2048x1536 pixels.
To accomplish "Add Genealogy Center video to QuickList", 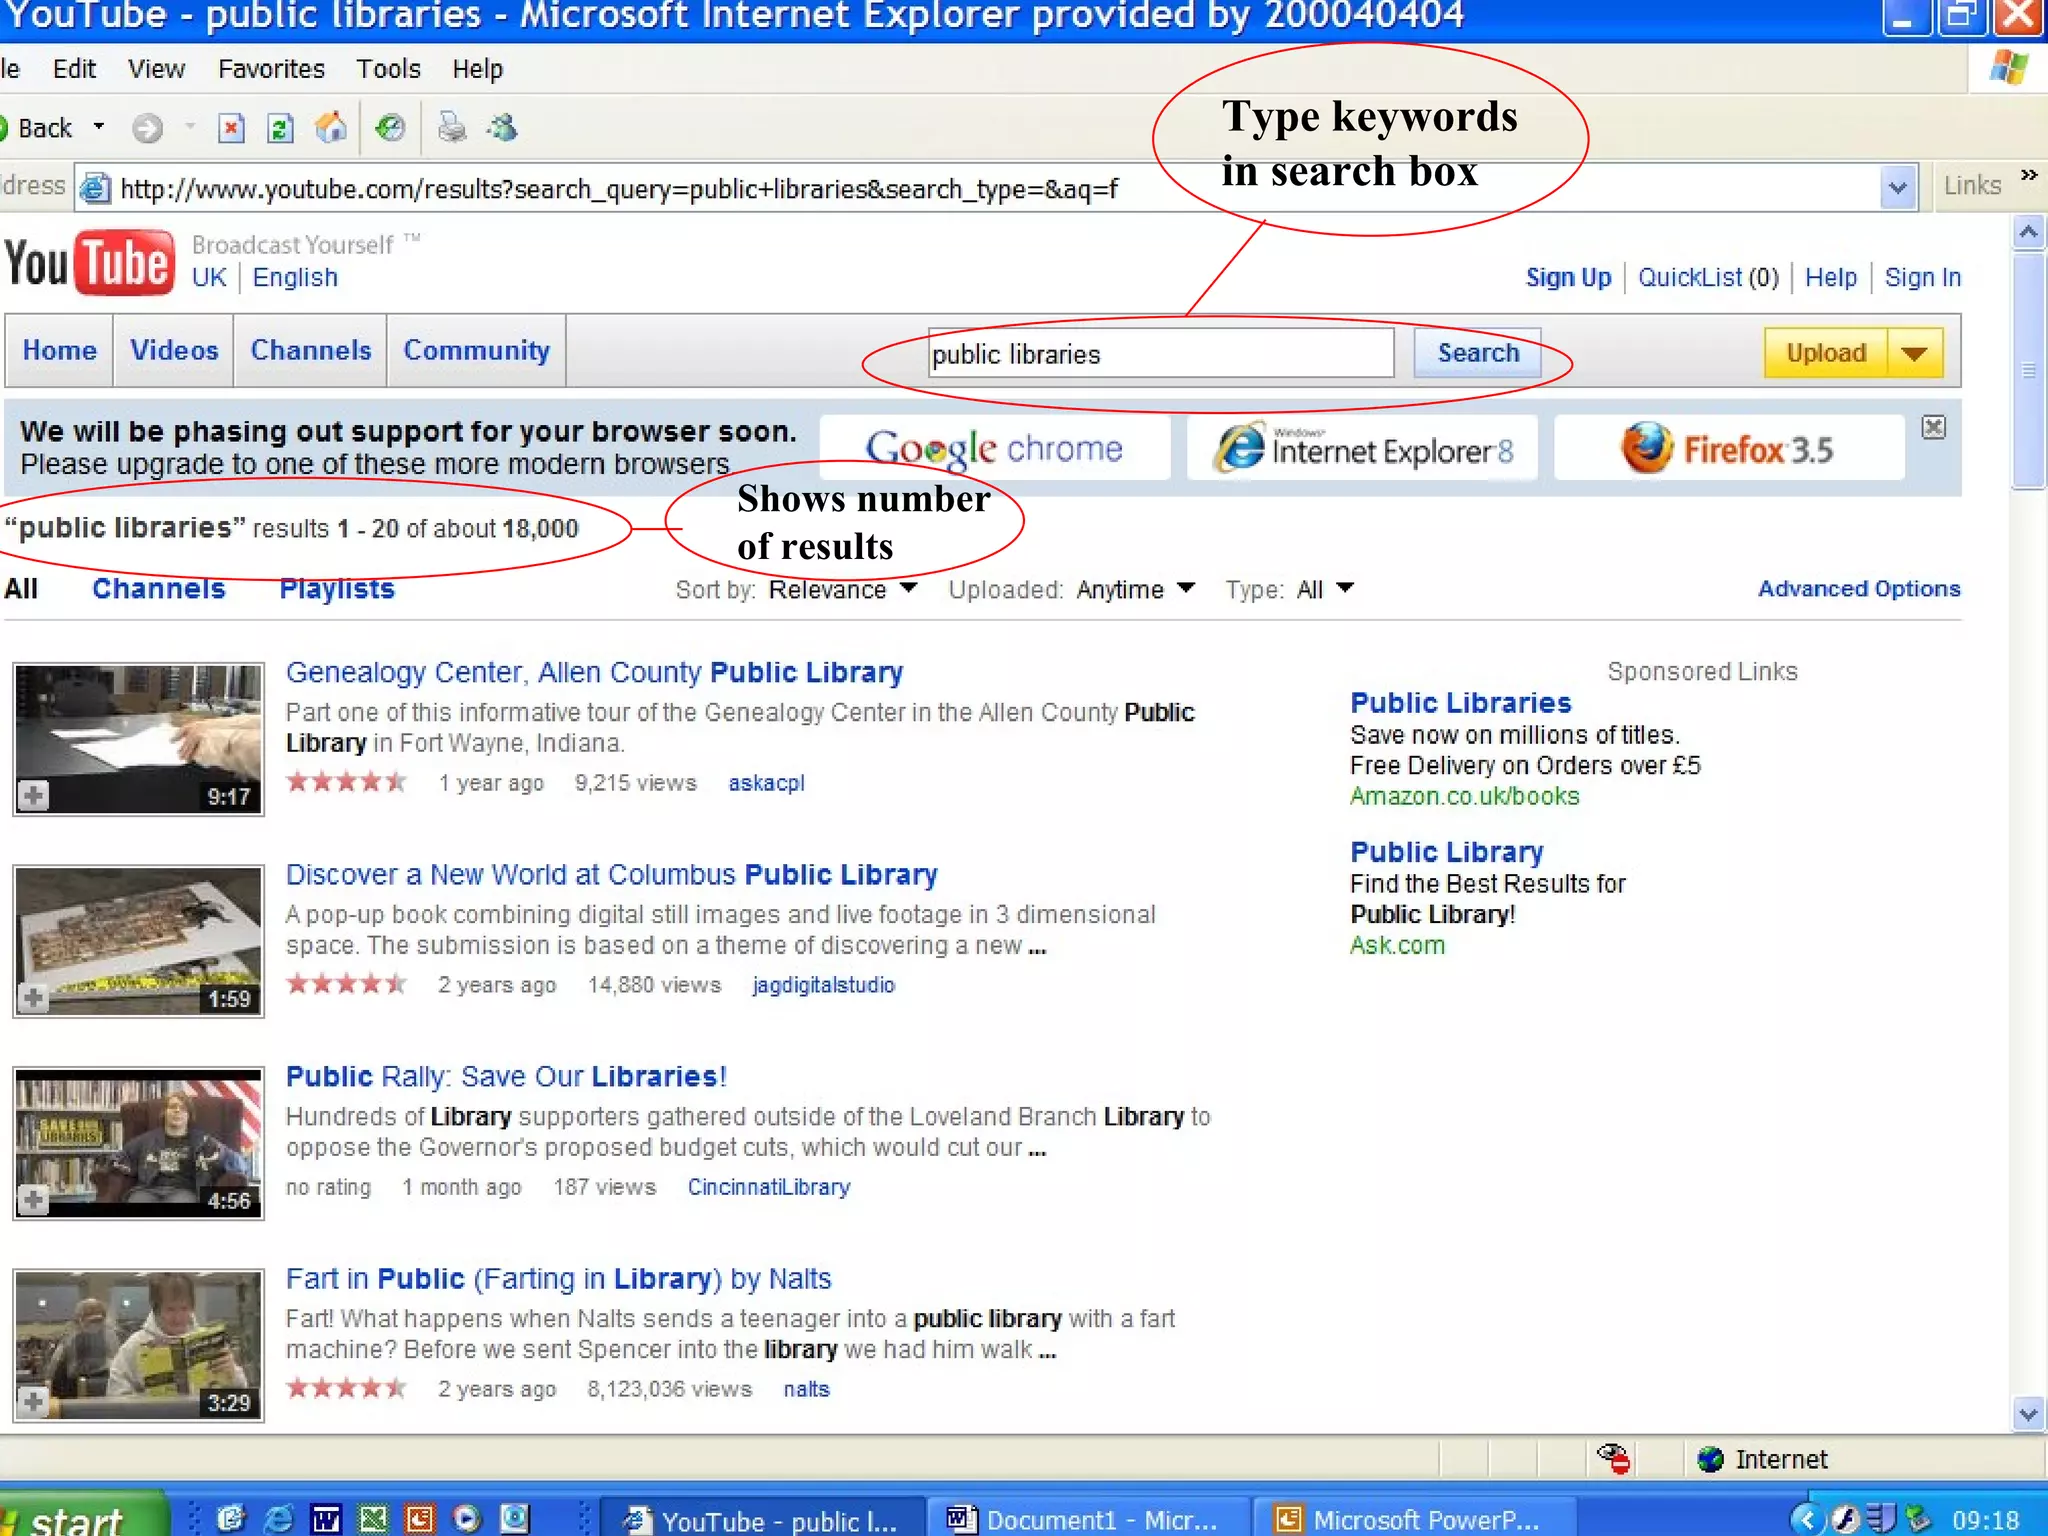I will pyautogui.click(x=33, y=796).
